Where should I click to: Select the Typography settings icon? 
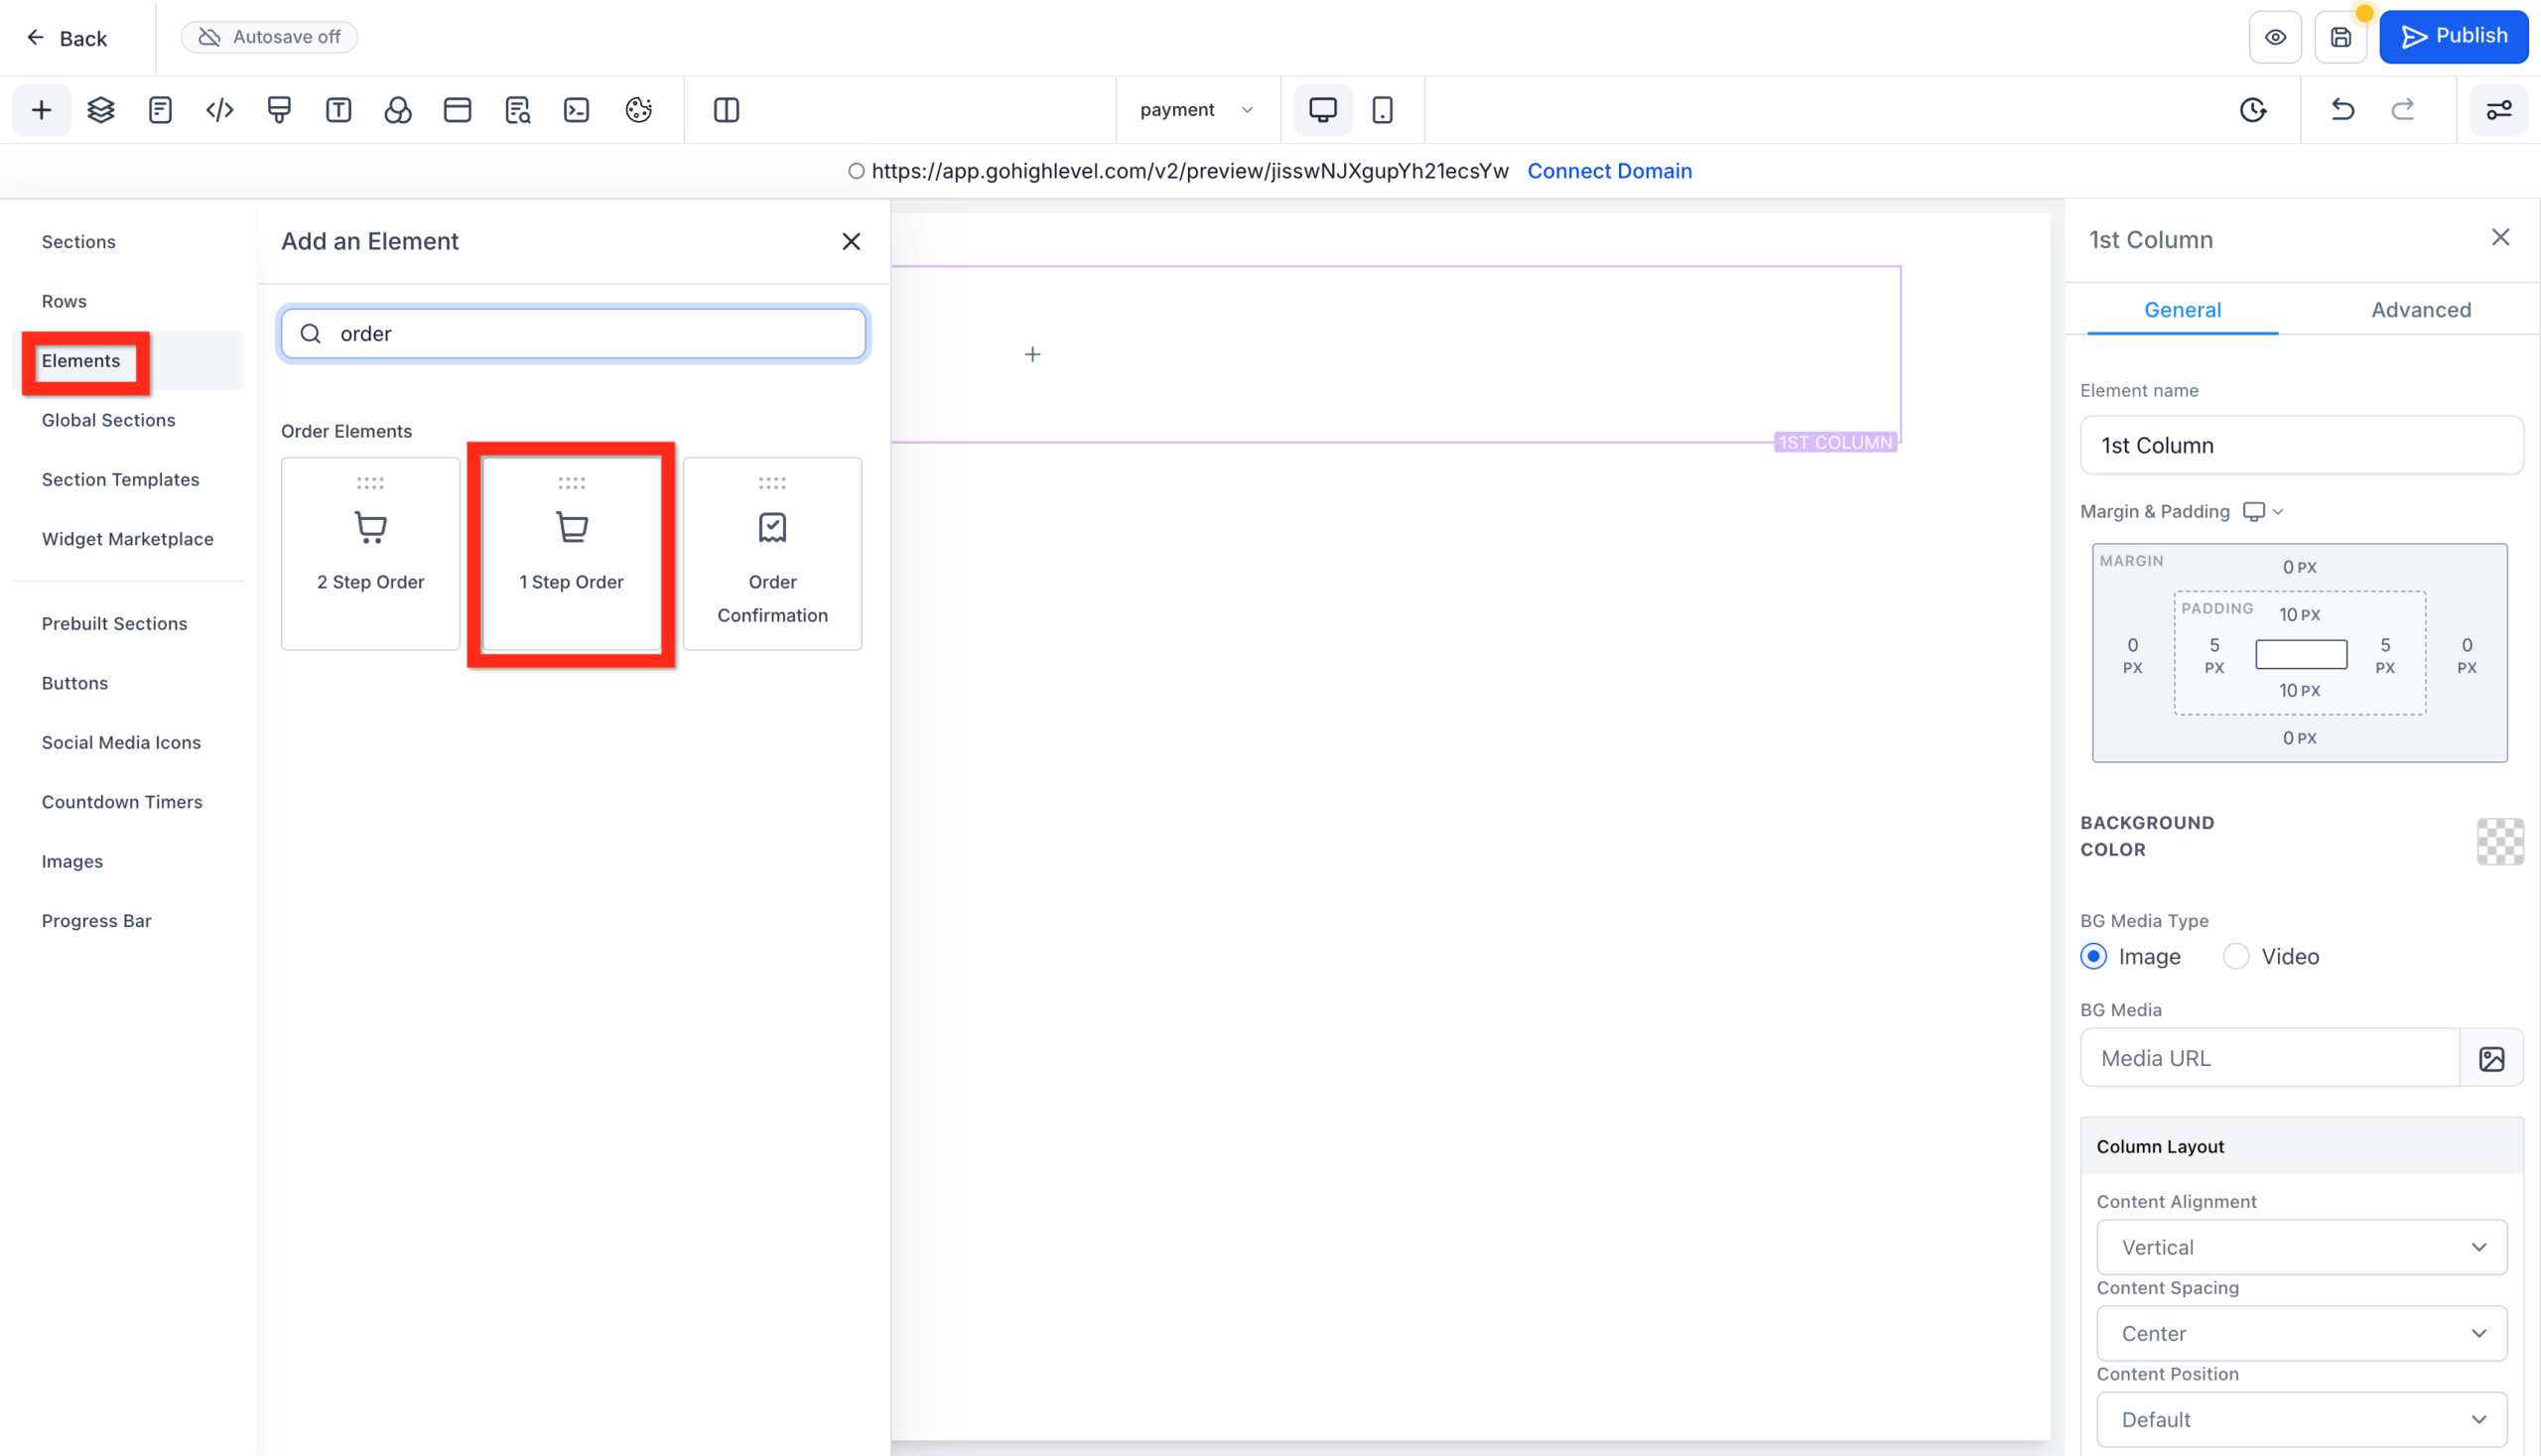(338, 110)
